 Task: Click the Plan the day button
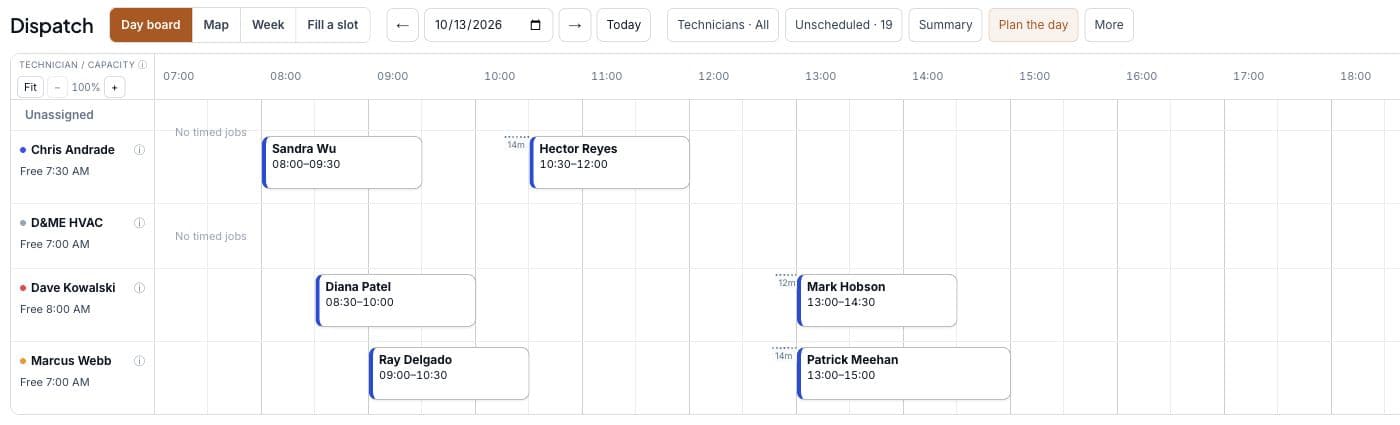click(x=1033, y=25)
